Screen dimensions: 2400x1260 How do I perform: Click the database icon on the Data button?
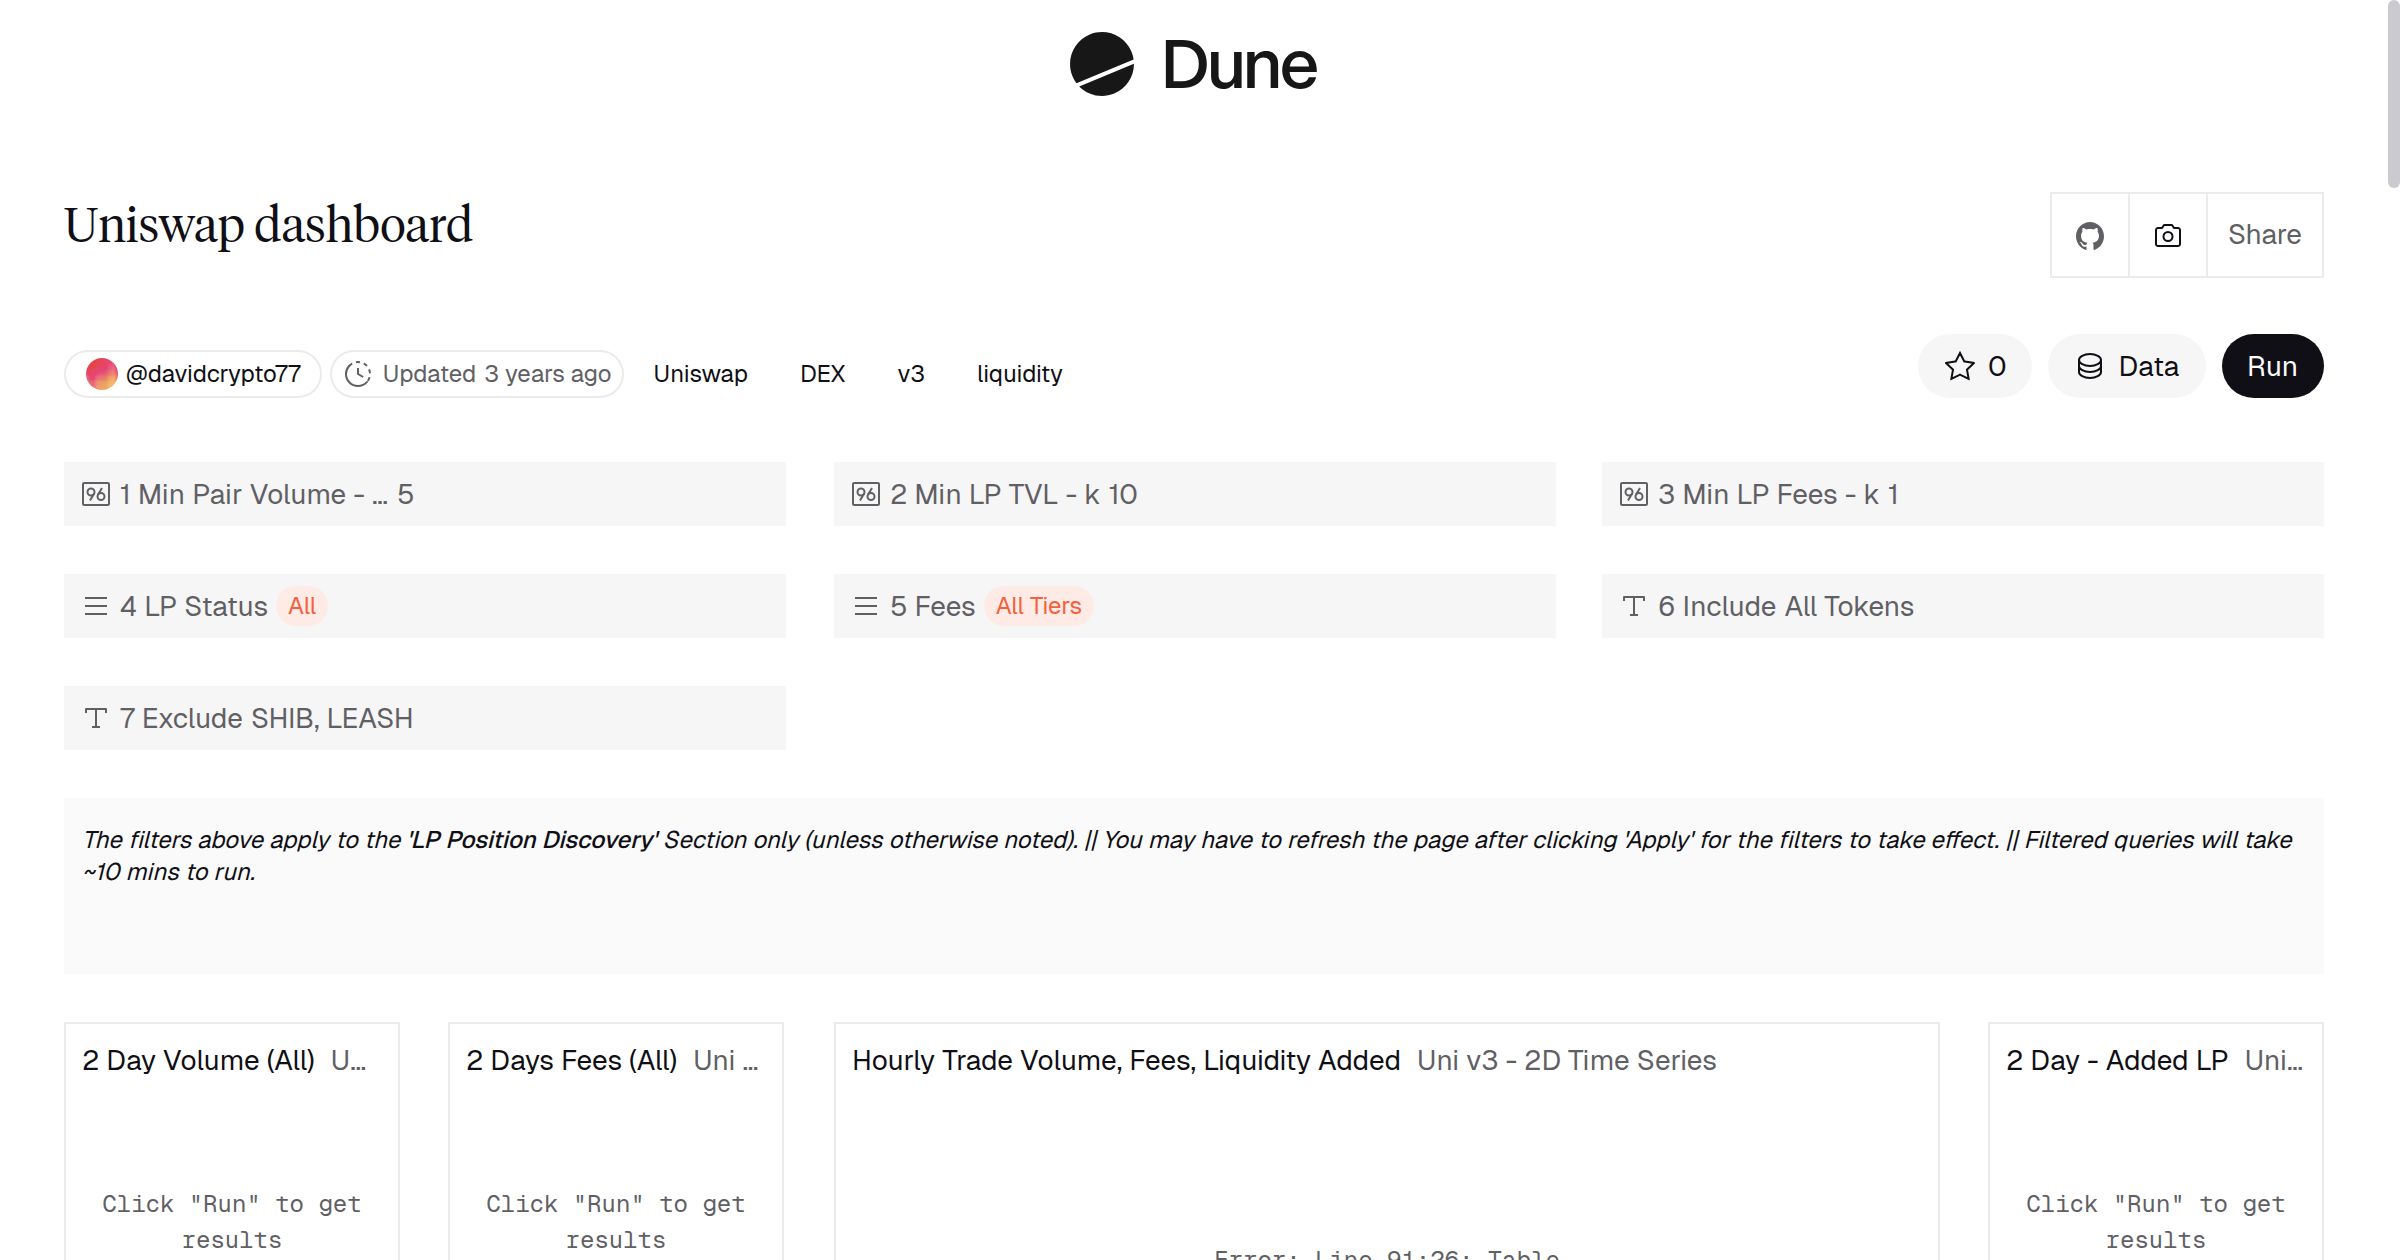[x=2090, y=366]
